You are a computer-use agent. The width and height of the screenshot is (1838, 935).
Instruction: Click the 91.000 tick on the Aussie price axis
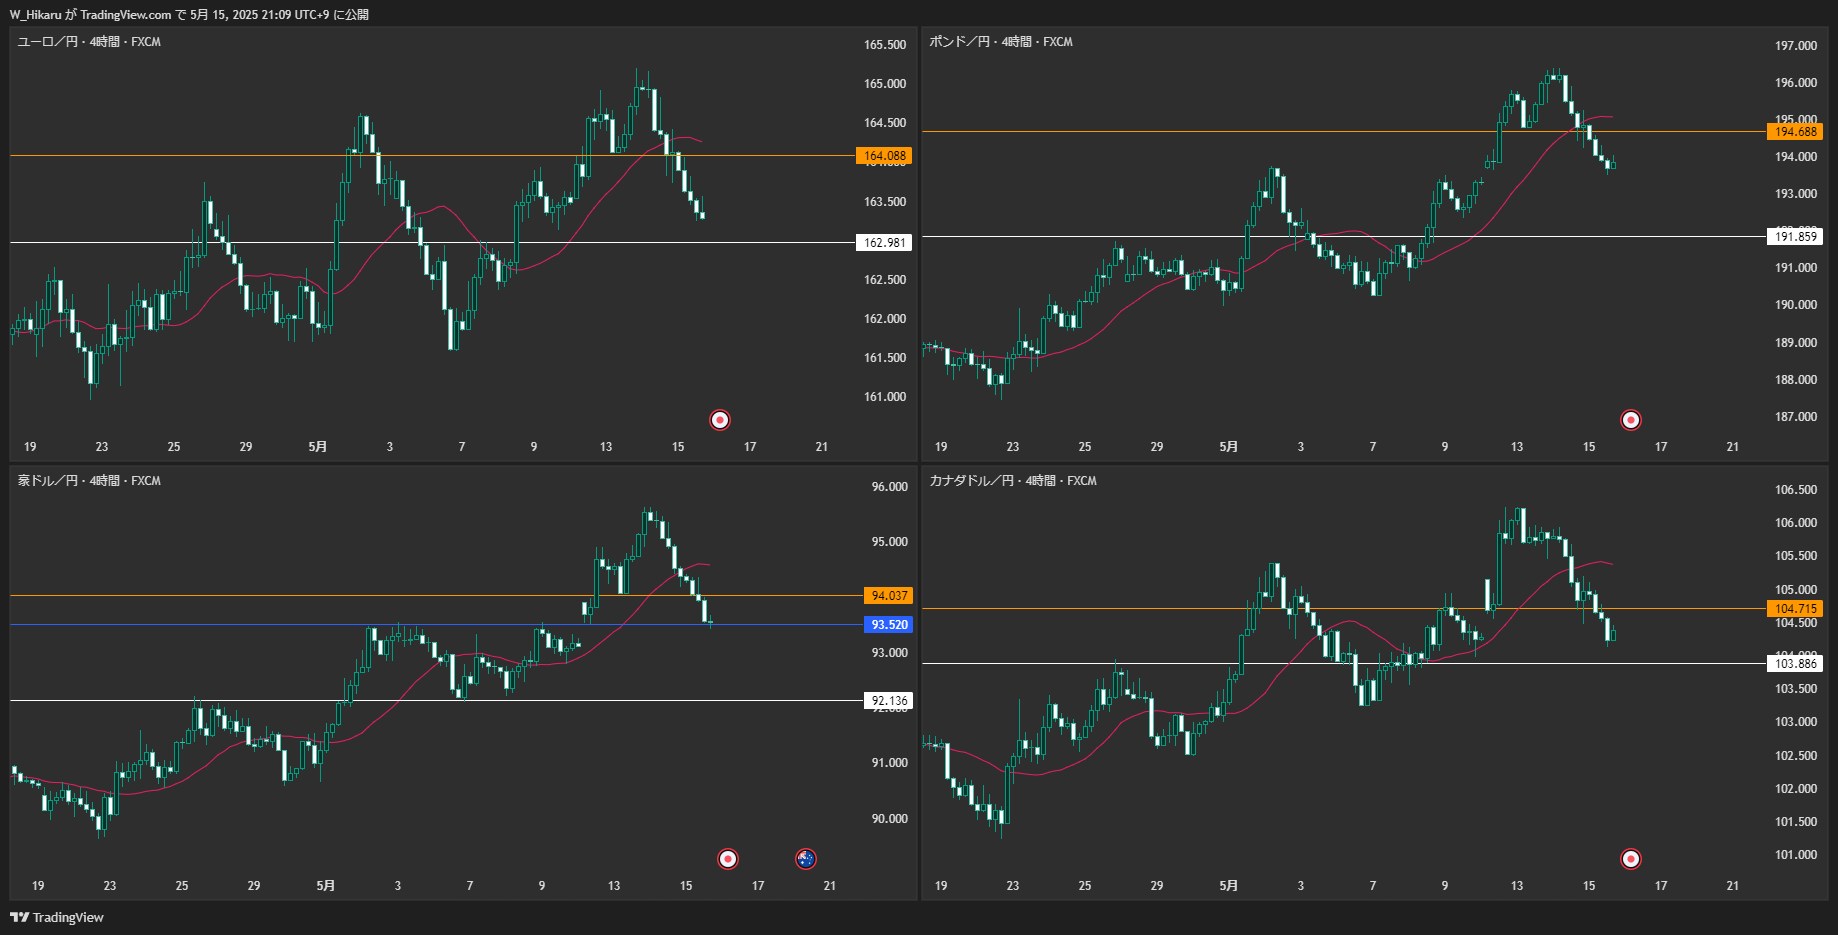tap(889, 763)
